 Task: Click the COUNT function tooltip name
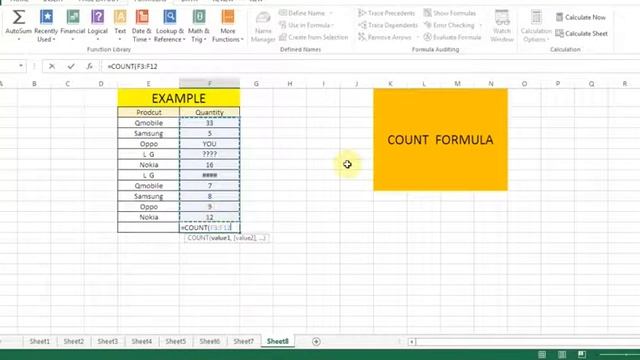[x=198, y=238]
